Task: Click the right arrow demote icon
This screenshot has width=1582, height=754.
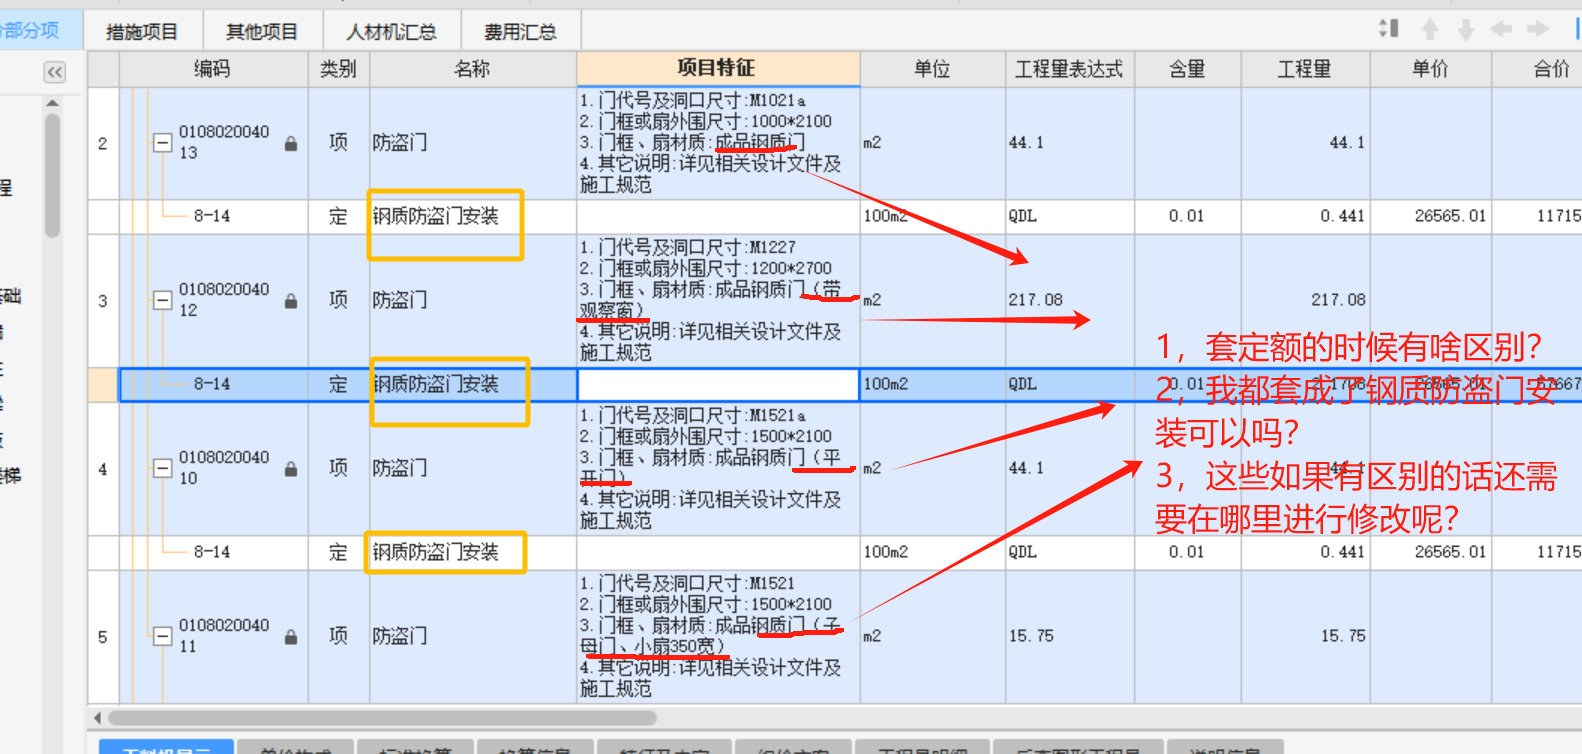Action: (1538, 30)
